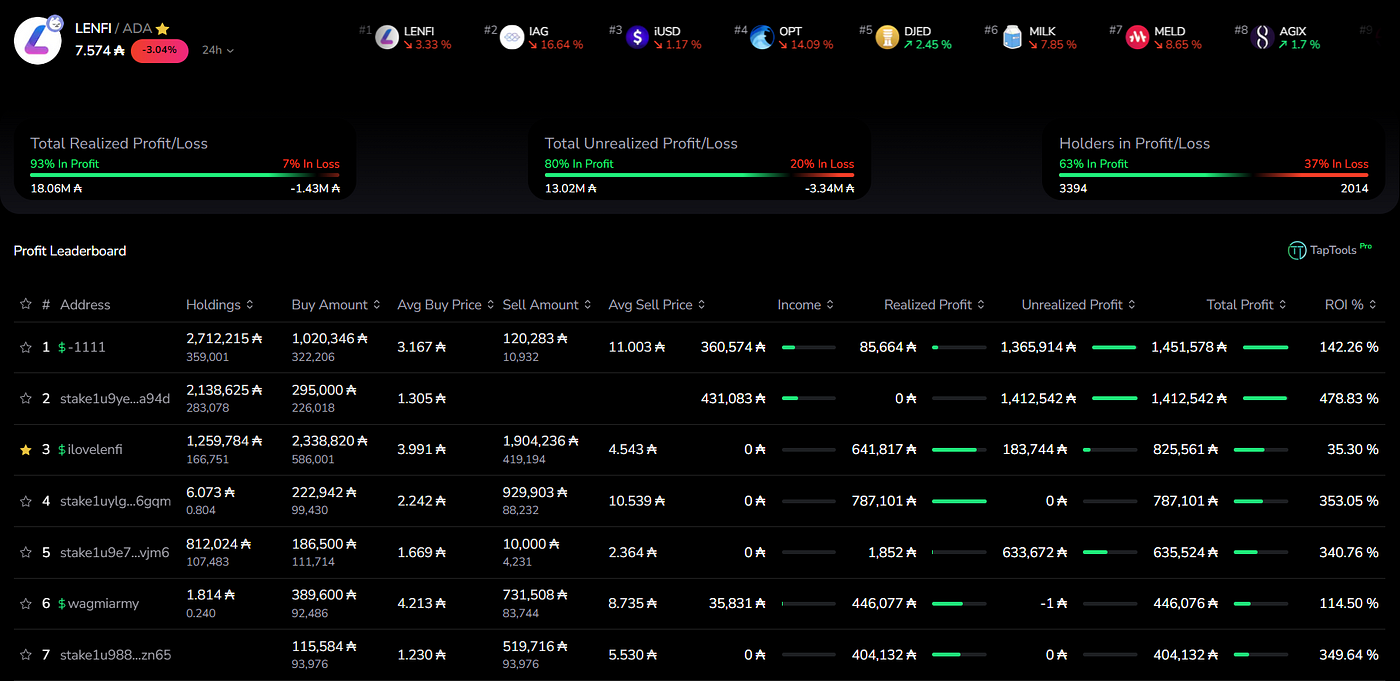Sort table by Buy Amount column

pos(337,304)
